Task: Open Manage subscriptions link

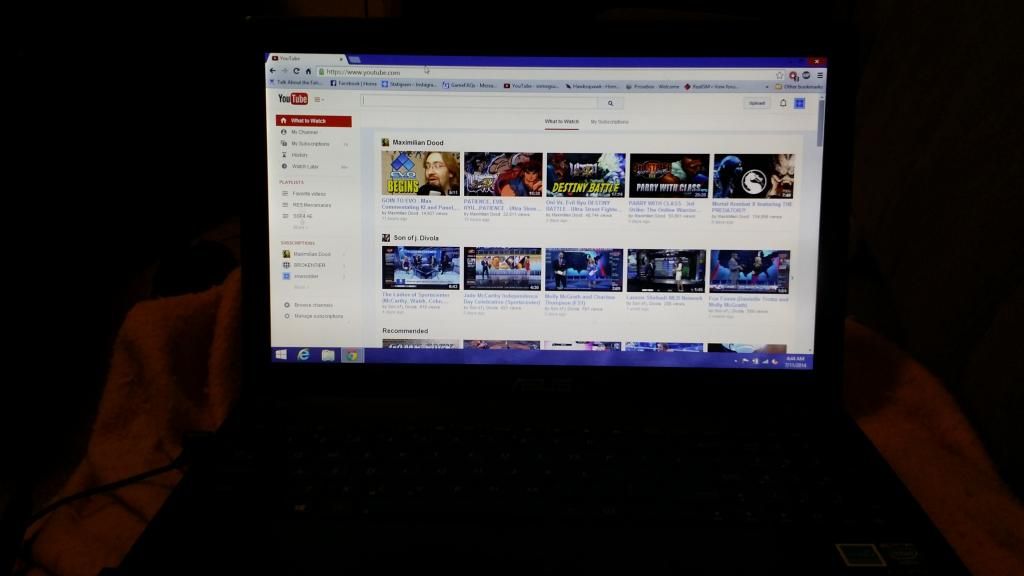Action: [317, 316]
